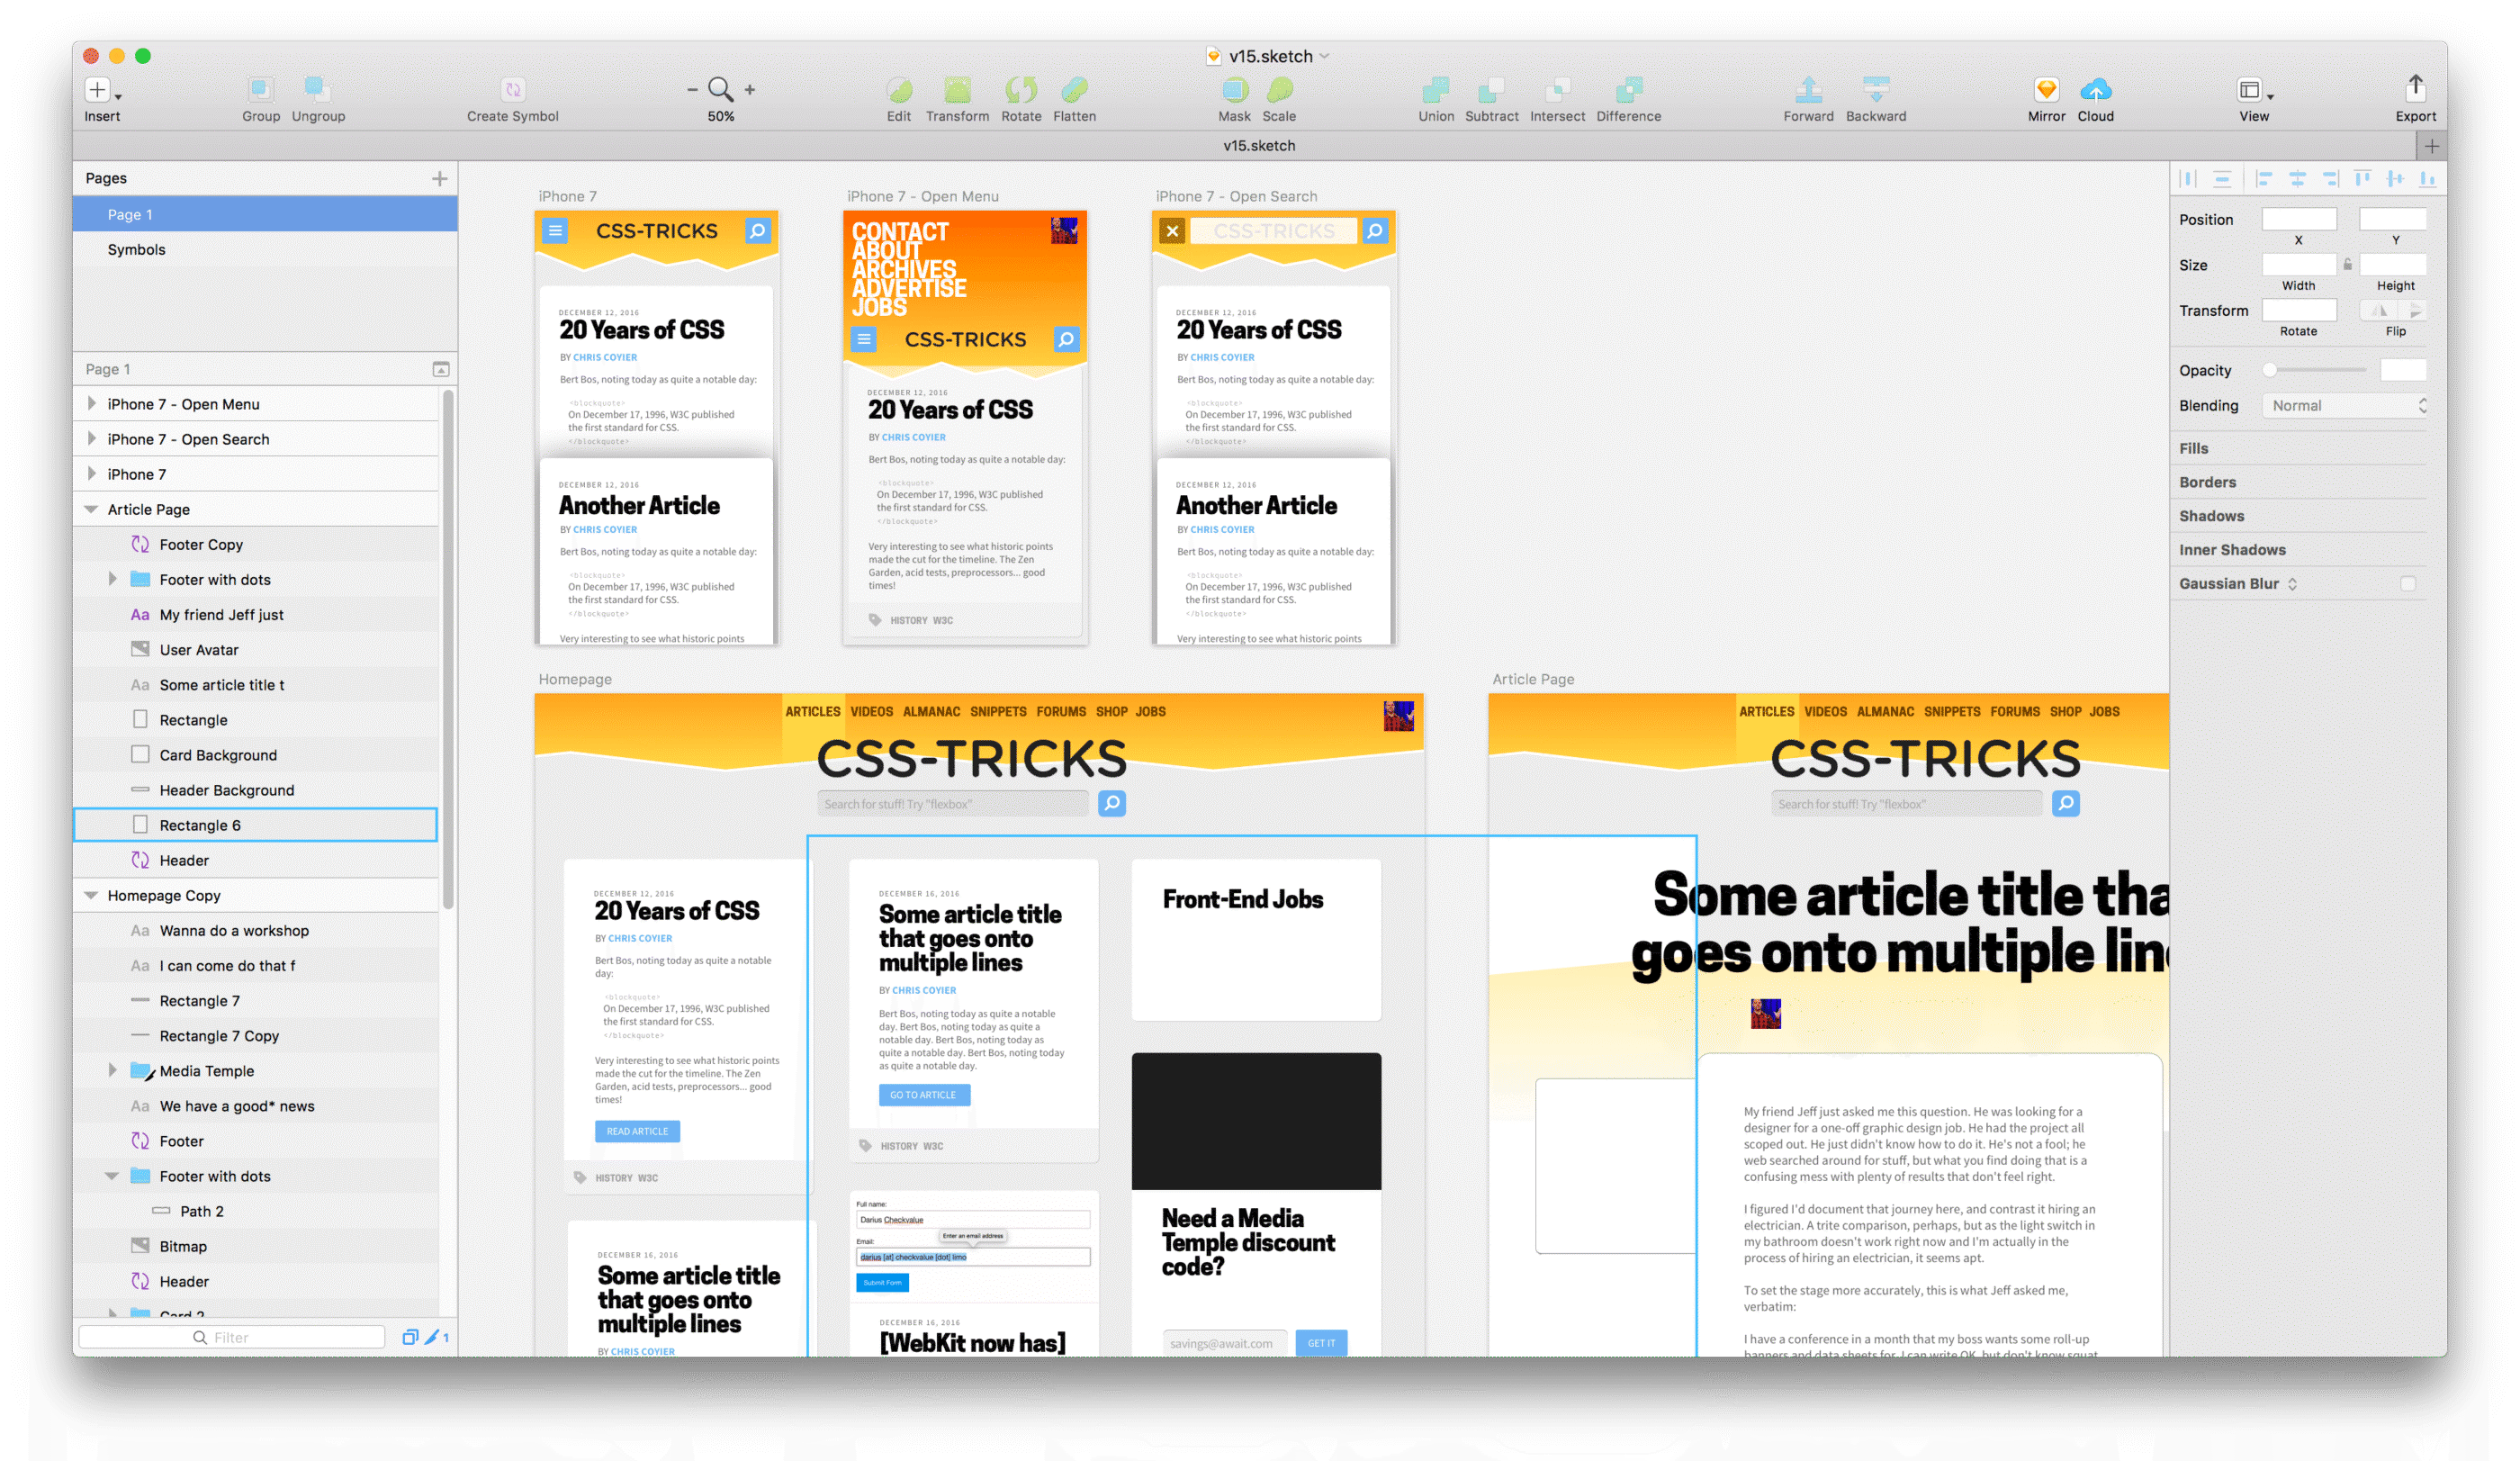Zoom out with the minus button

point(692,90)
